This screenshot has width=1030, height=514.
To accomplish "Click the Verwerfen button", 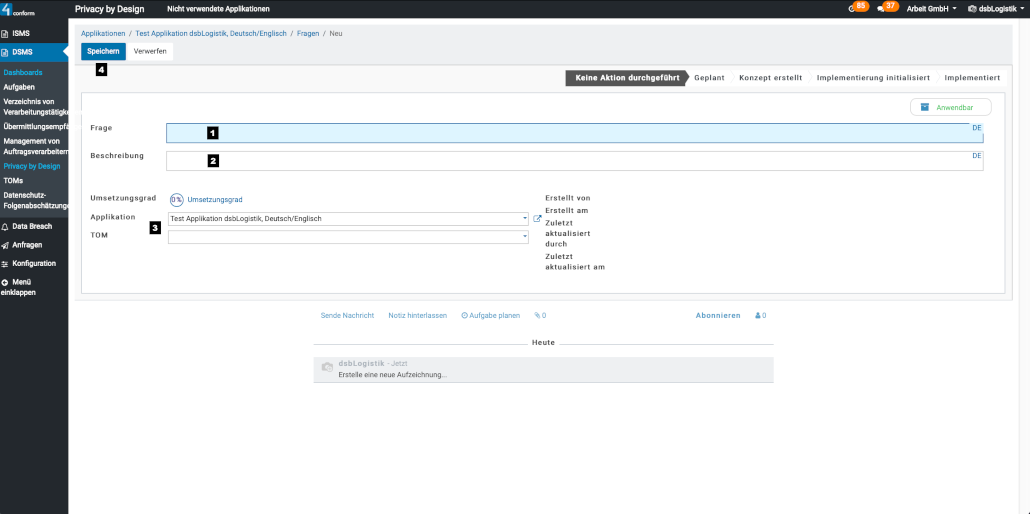I will click(x=150, y=51).
